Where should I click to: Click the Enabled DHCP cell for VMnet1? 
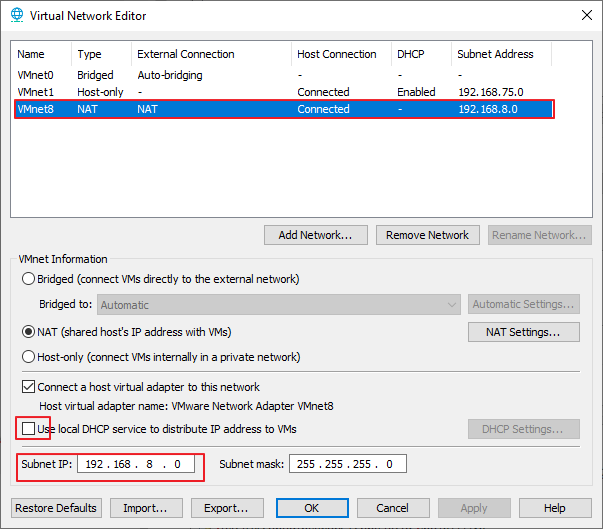click(416, 92)
